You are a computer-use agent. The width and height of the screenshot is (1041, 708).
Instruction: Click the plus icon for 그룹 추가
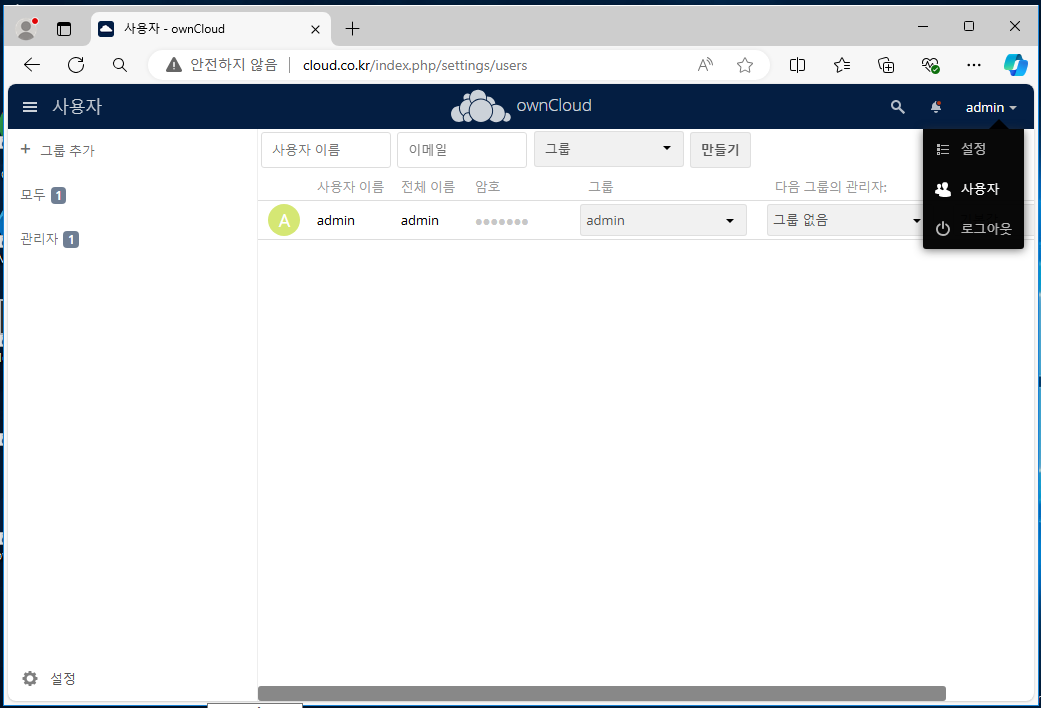(x=25, y=149)
